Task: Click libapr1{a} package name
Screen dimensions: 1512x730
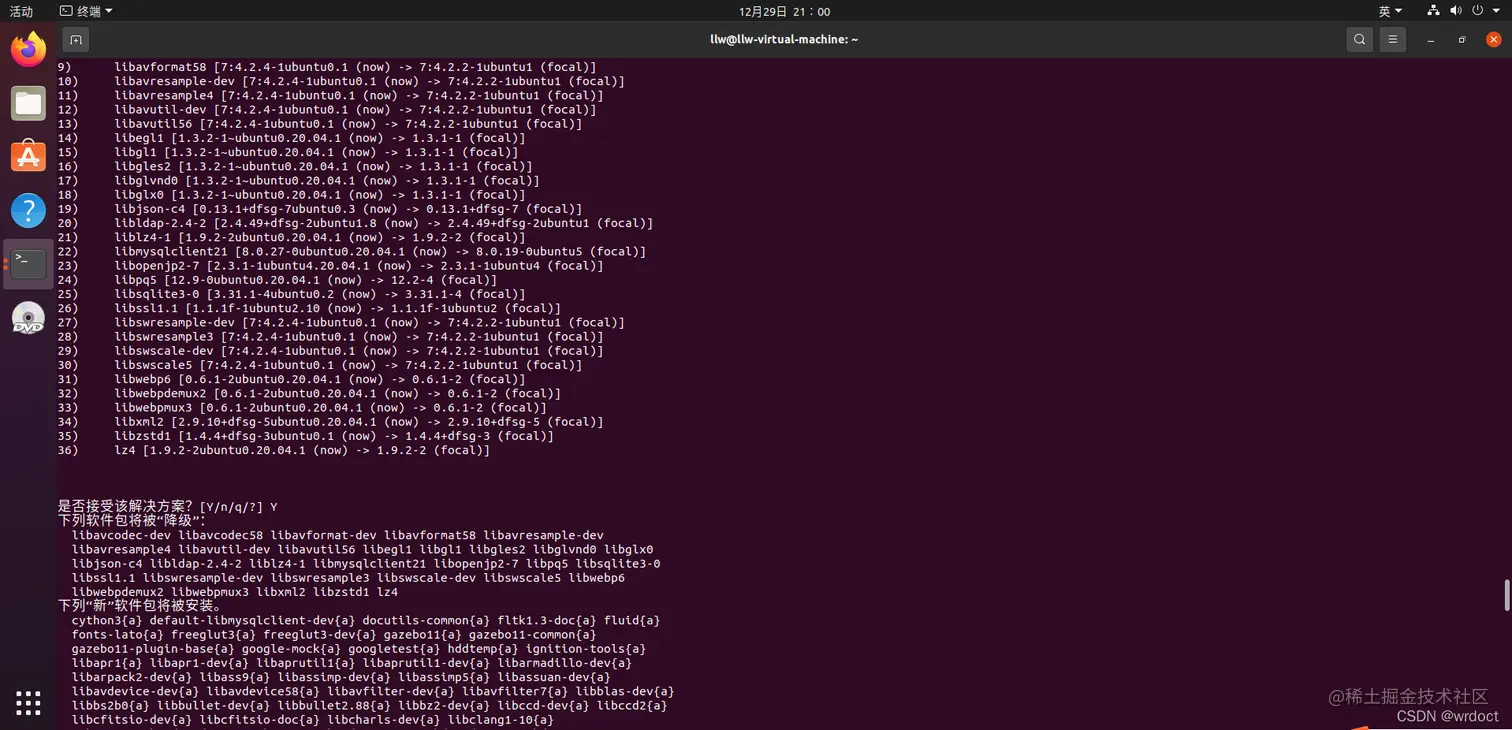Action: coord(107,663)
